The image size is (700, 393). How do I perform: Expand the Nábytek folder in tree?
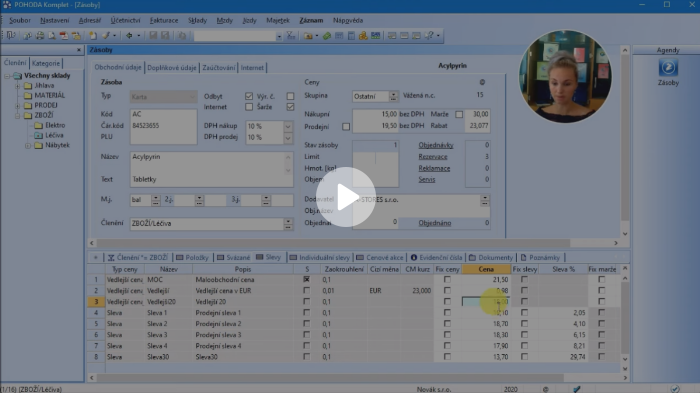28,146
